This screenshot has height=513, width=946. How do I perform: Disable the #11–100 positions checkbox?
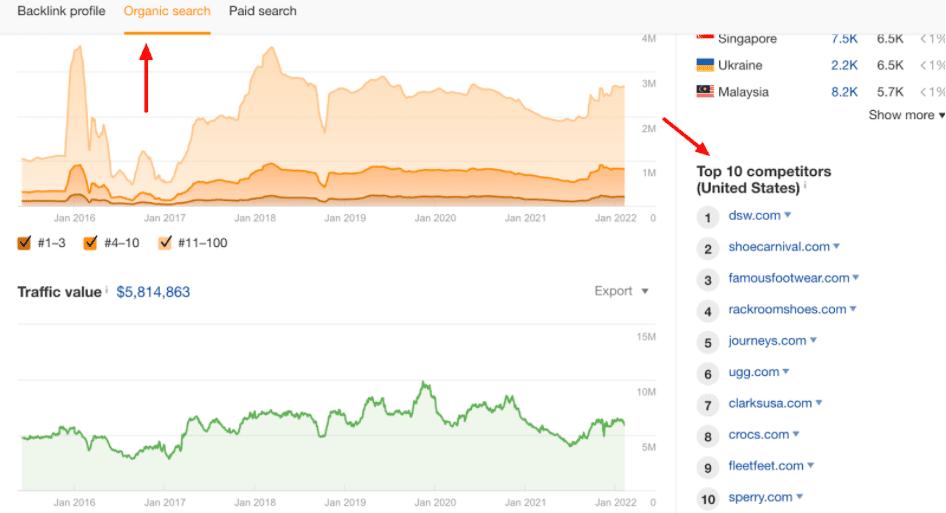165,243
